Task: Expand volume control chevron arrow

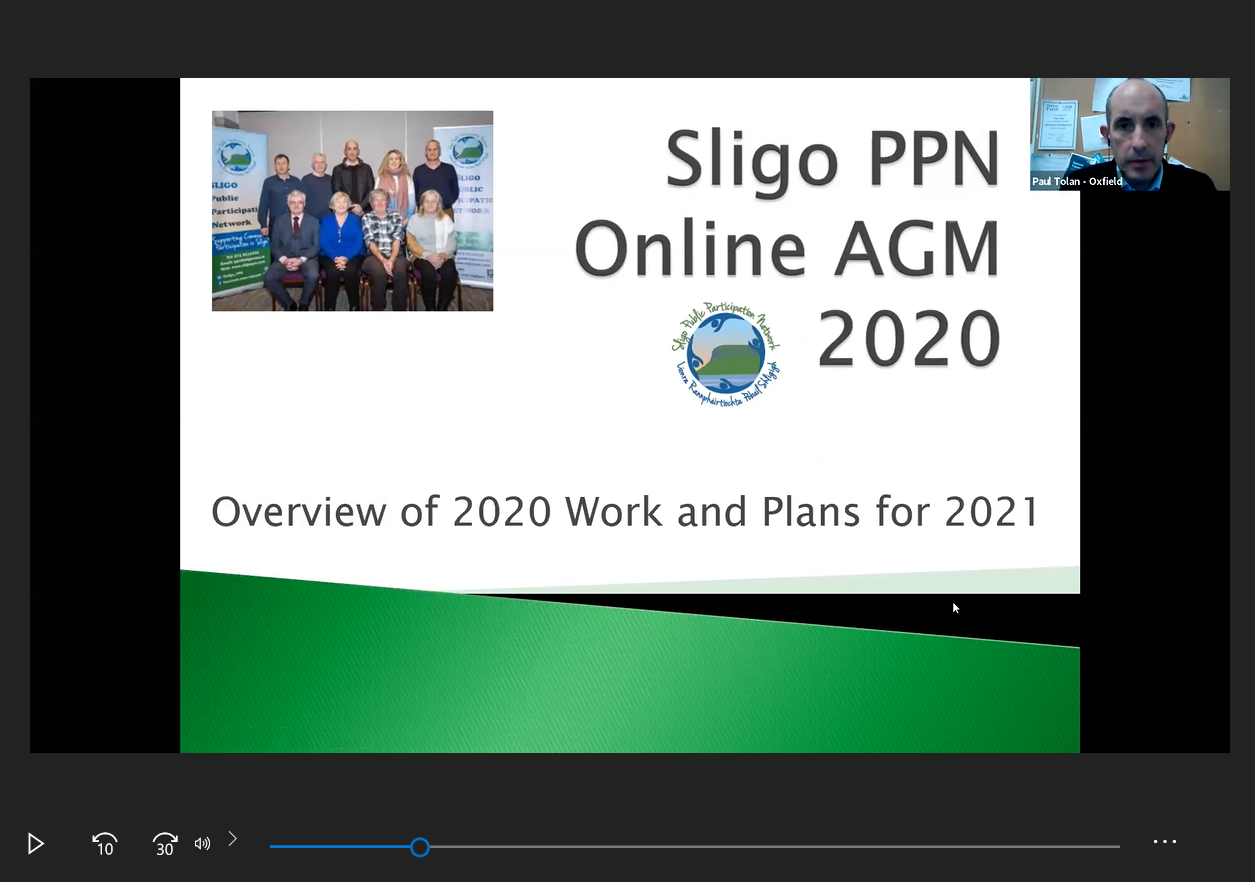Action: coord(233,839)
